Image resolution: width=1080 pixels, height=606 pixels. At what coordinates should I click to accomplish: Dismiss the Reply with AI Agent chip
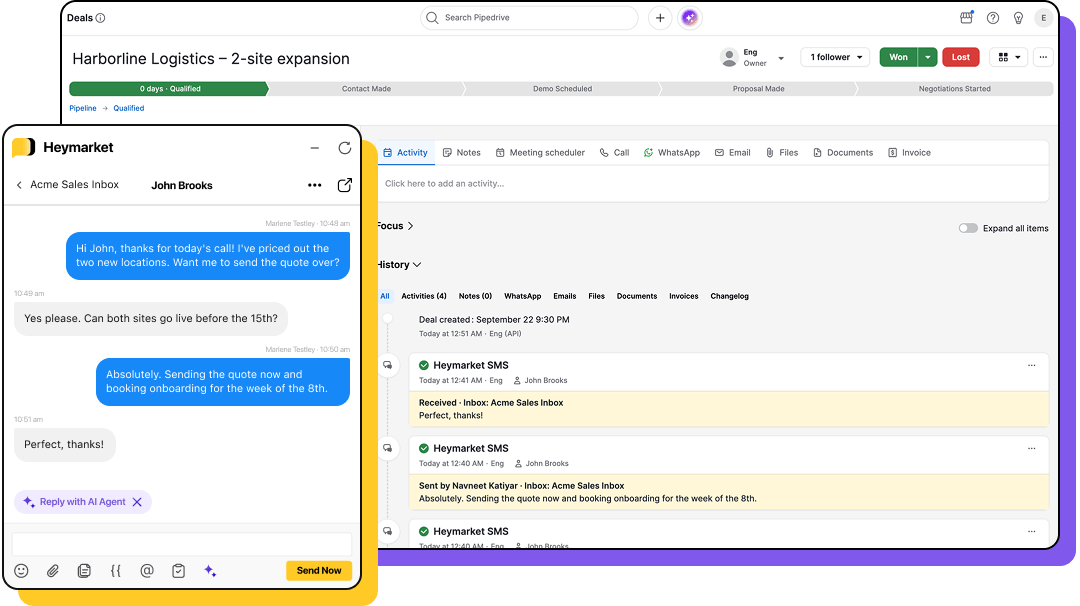pyautogui.click(x=137, y=502)
